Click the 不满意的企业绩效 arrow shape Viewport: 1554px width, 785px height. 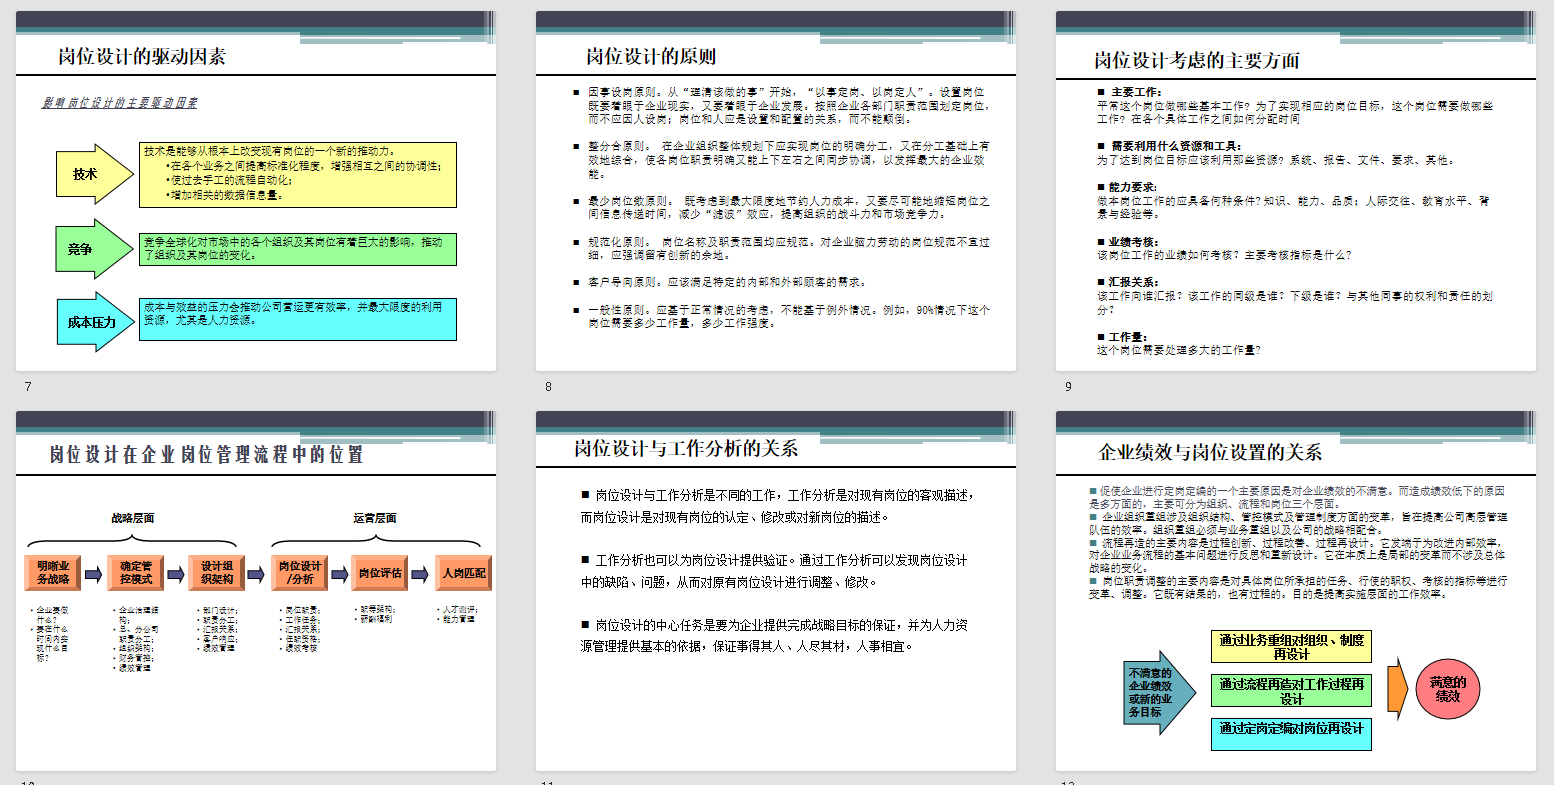tap(1158, 693)
